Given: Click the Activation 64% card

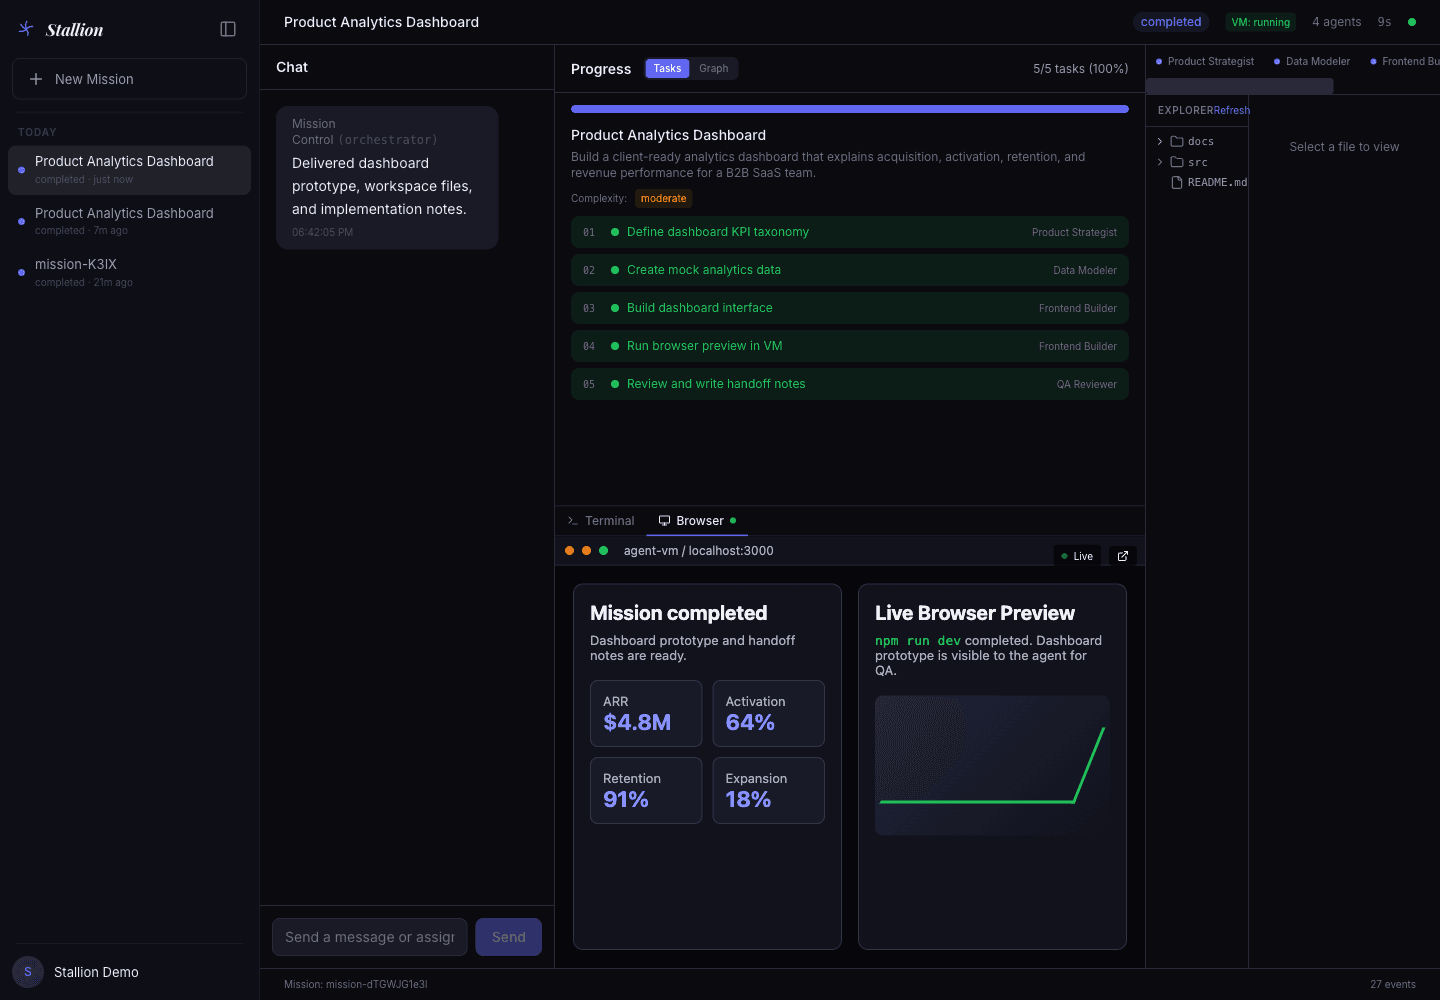Looking at the screenshot, I should [x=768, y=714].
